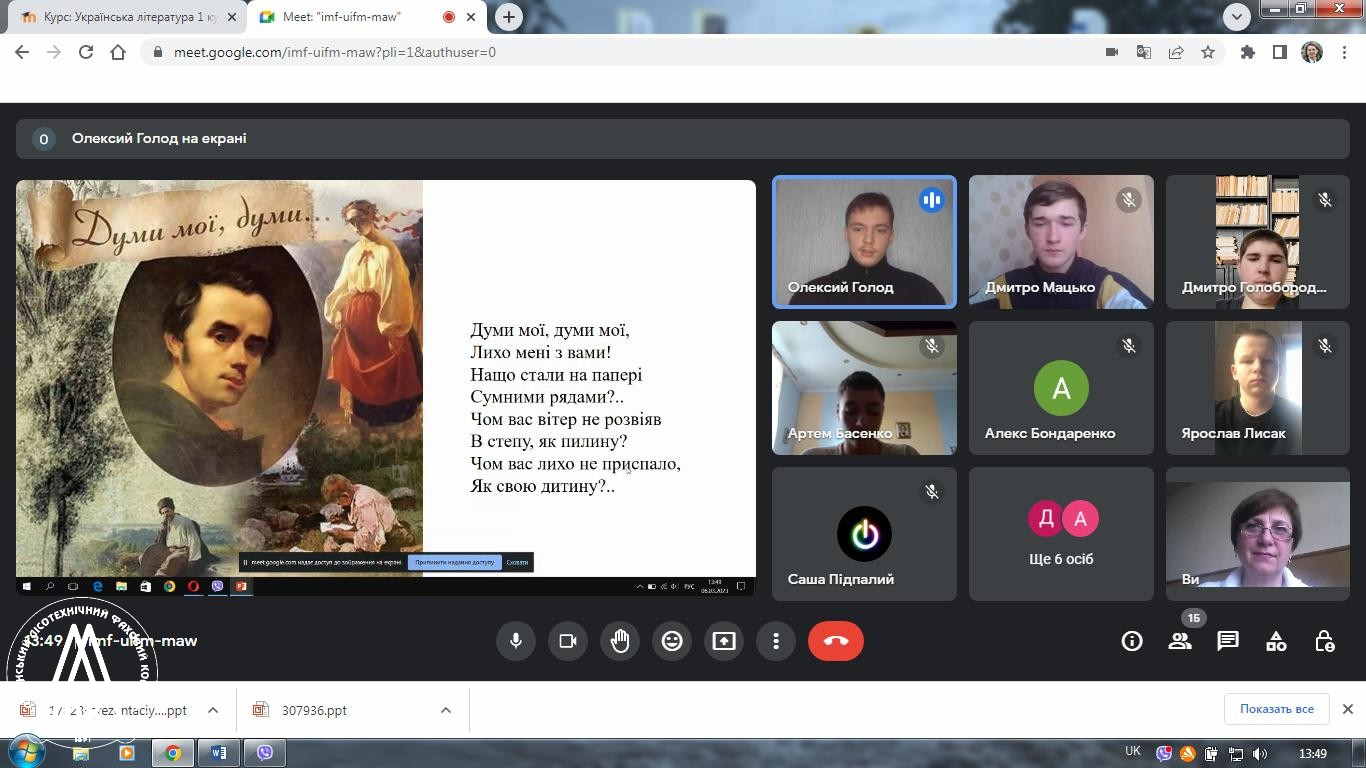This screenshot has height=768, width=1366.
Task: Translate this page icon
Action: 1144,52
